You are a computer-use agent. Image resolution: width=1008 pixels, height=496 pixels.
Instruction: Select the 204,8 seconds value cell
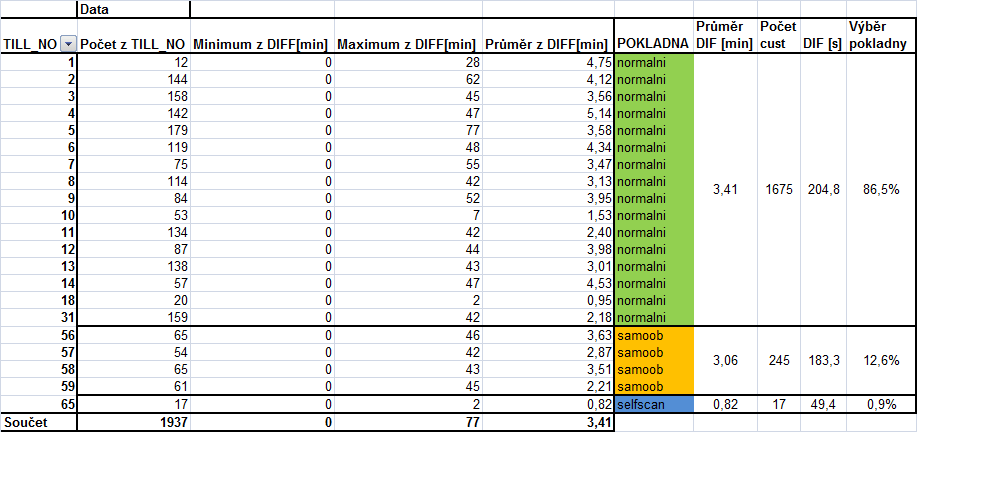pyautogui.click(x=822, y=189)
